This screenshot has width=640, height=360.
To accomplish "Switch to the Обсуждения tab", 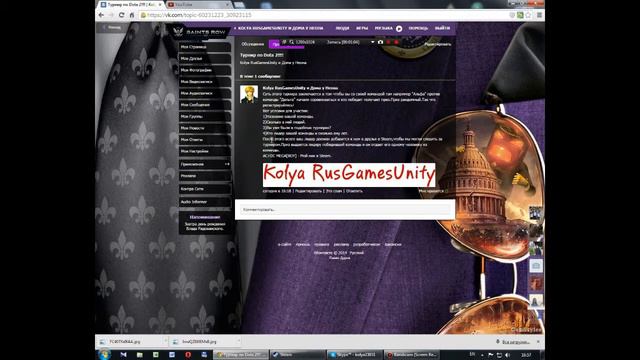I will pos(253,44).
